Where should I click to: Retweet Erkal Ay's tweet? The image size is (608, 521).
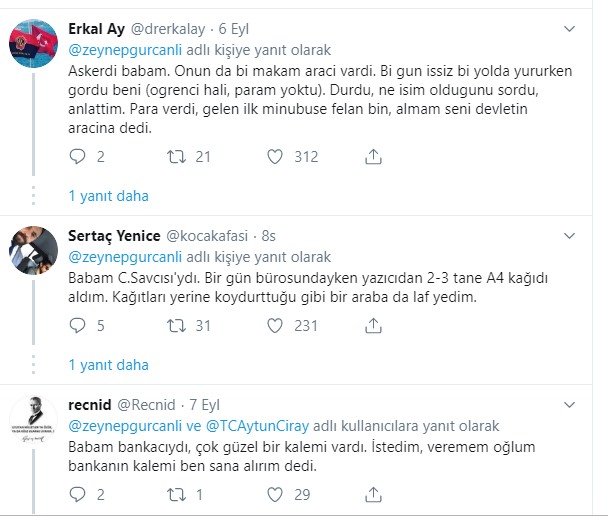[x=176, y=156]
